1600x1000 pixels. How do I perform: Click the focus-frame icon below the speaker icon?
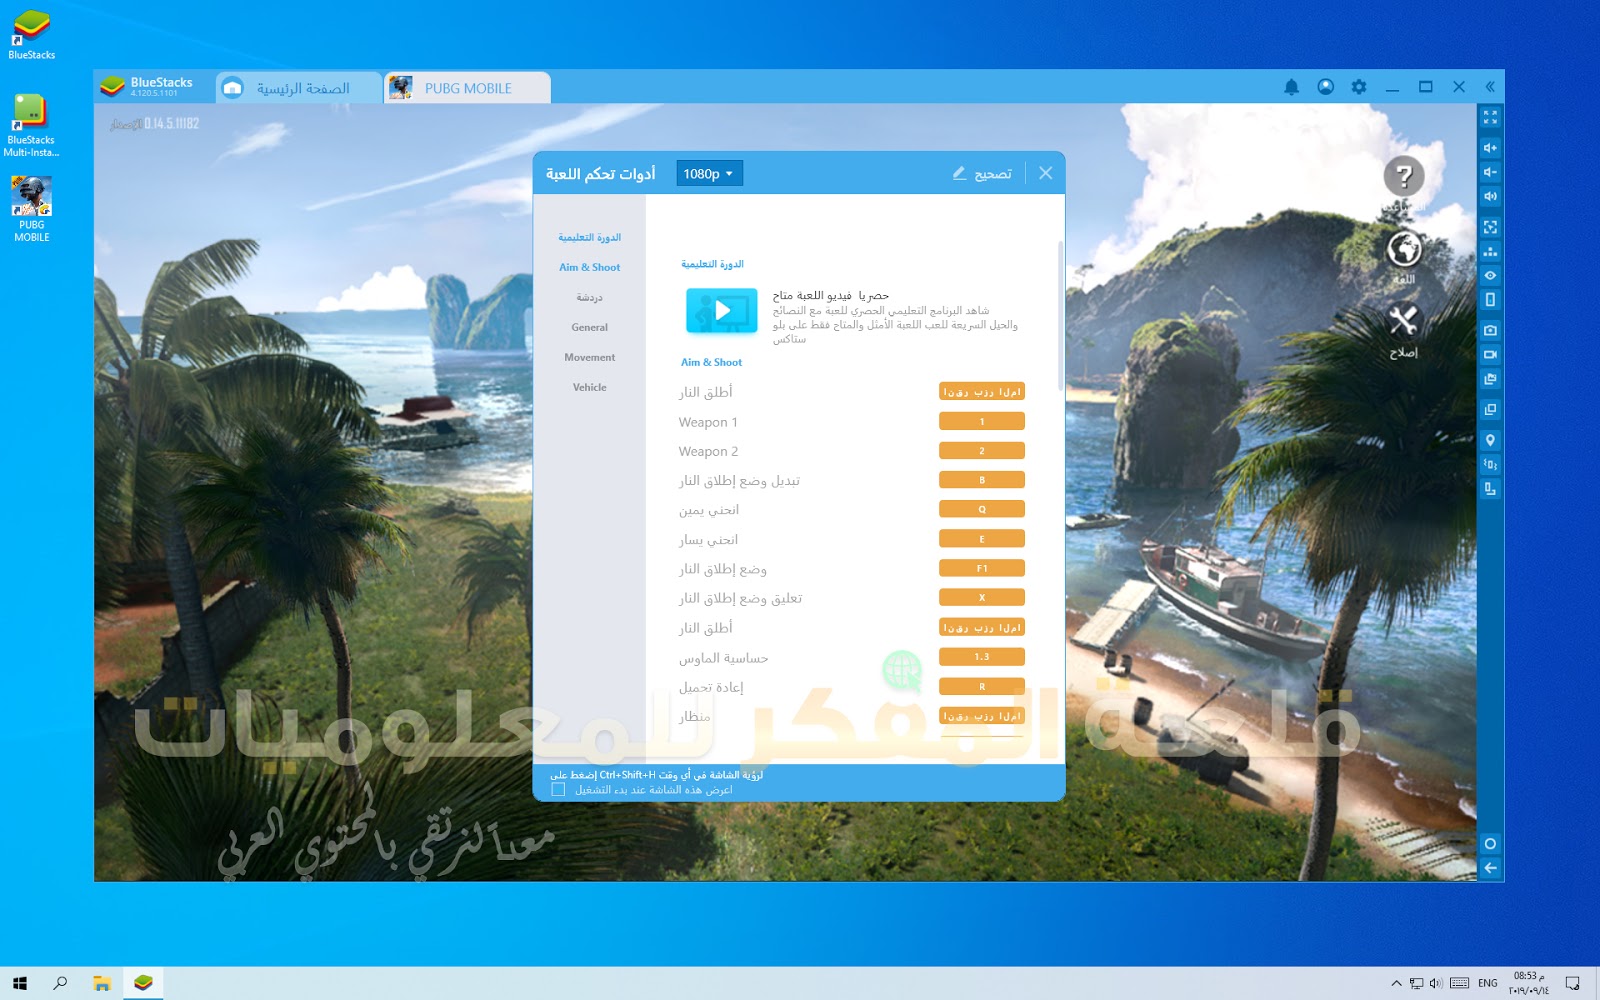click(x=1490, y=227)
